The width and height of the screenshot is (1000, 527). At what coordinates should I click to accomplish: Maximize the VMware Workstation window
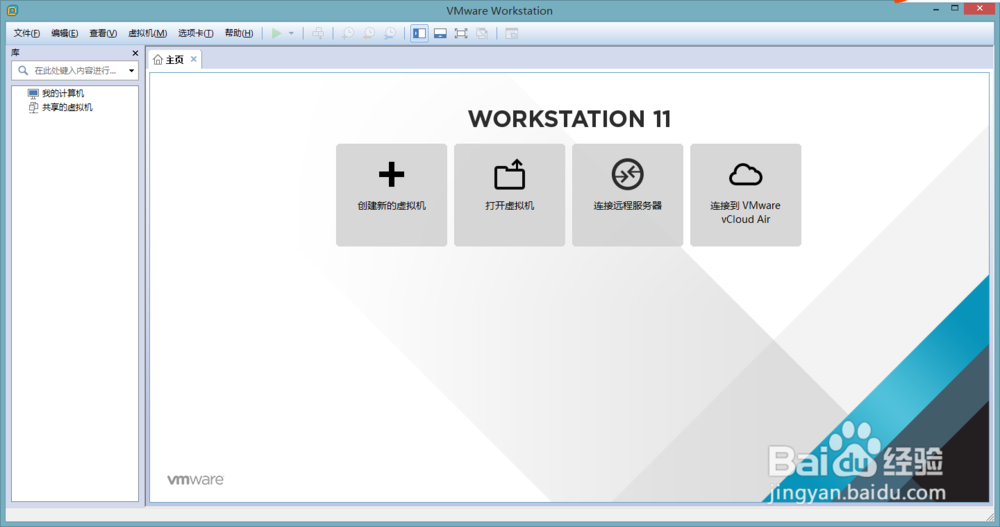tap(955, 8)
